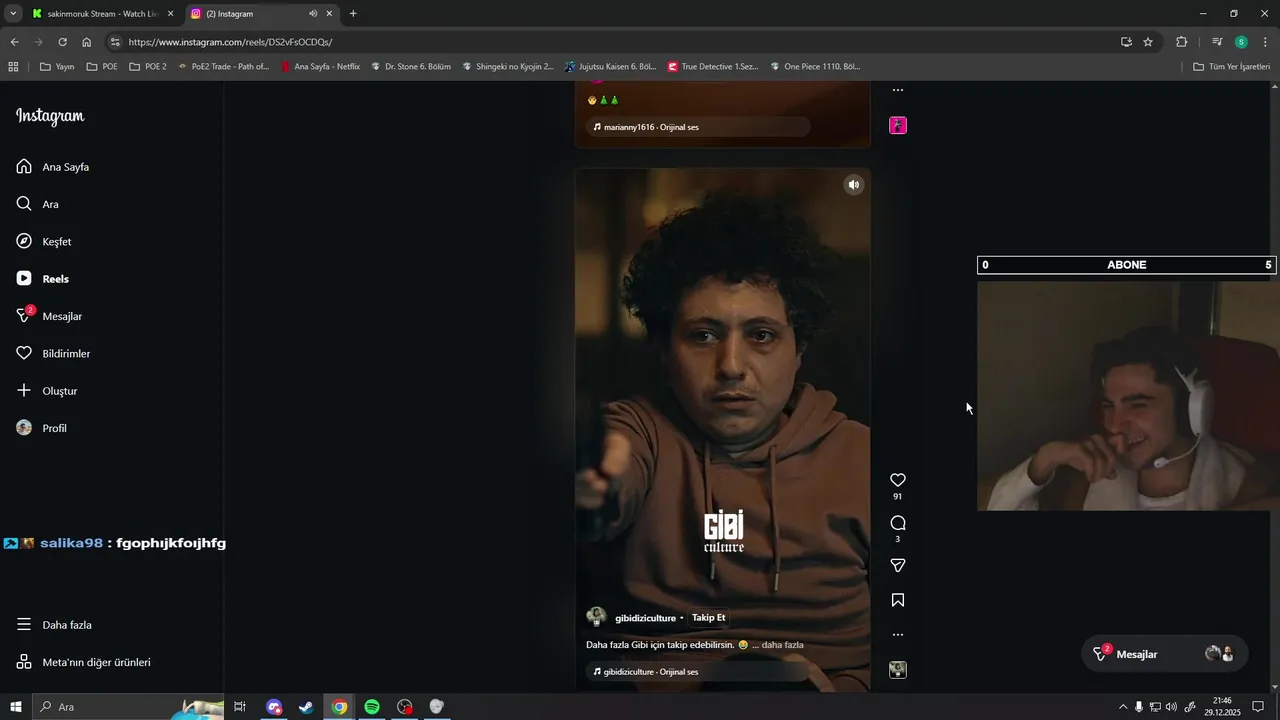This screenshot has height=720, width=1280.
Task: Open Ana Sayfa - Netflix bookmark
Action: pyautogui.click(x=320, y=67)
